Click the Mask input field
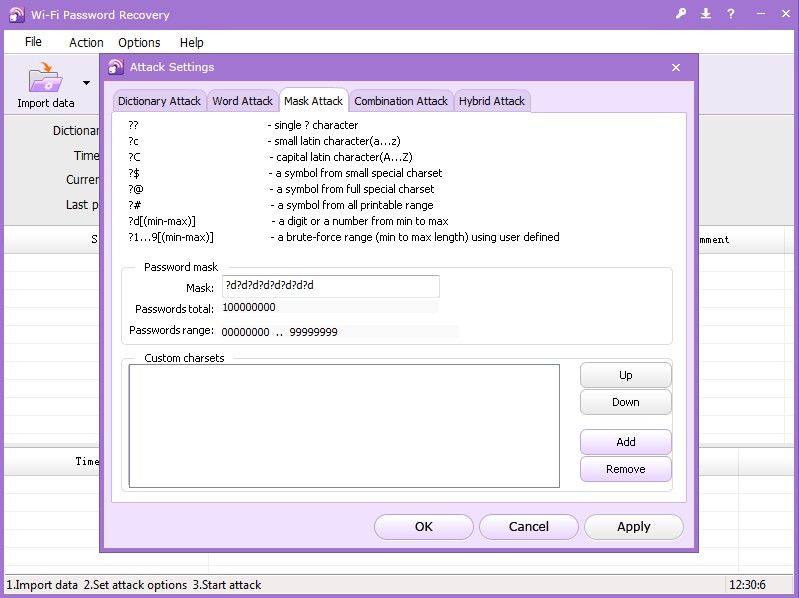The height and width of the screenshot is (598, 799). (331, 286)
